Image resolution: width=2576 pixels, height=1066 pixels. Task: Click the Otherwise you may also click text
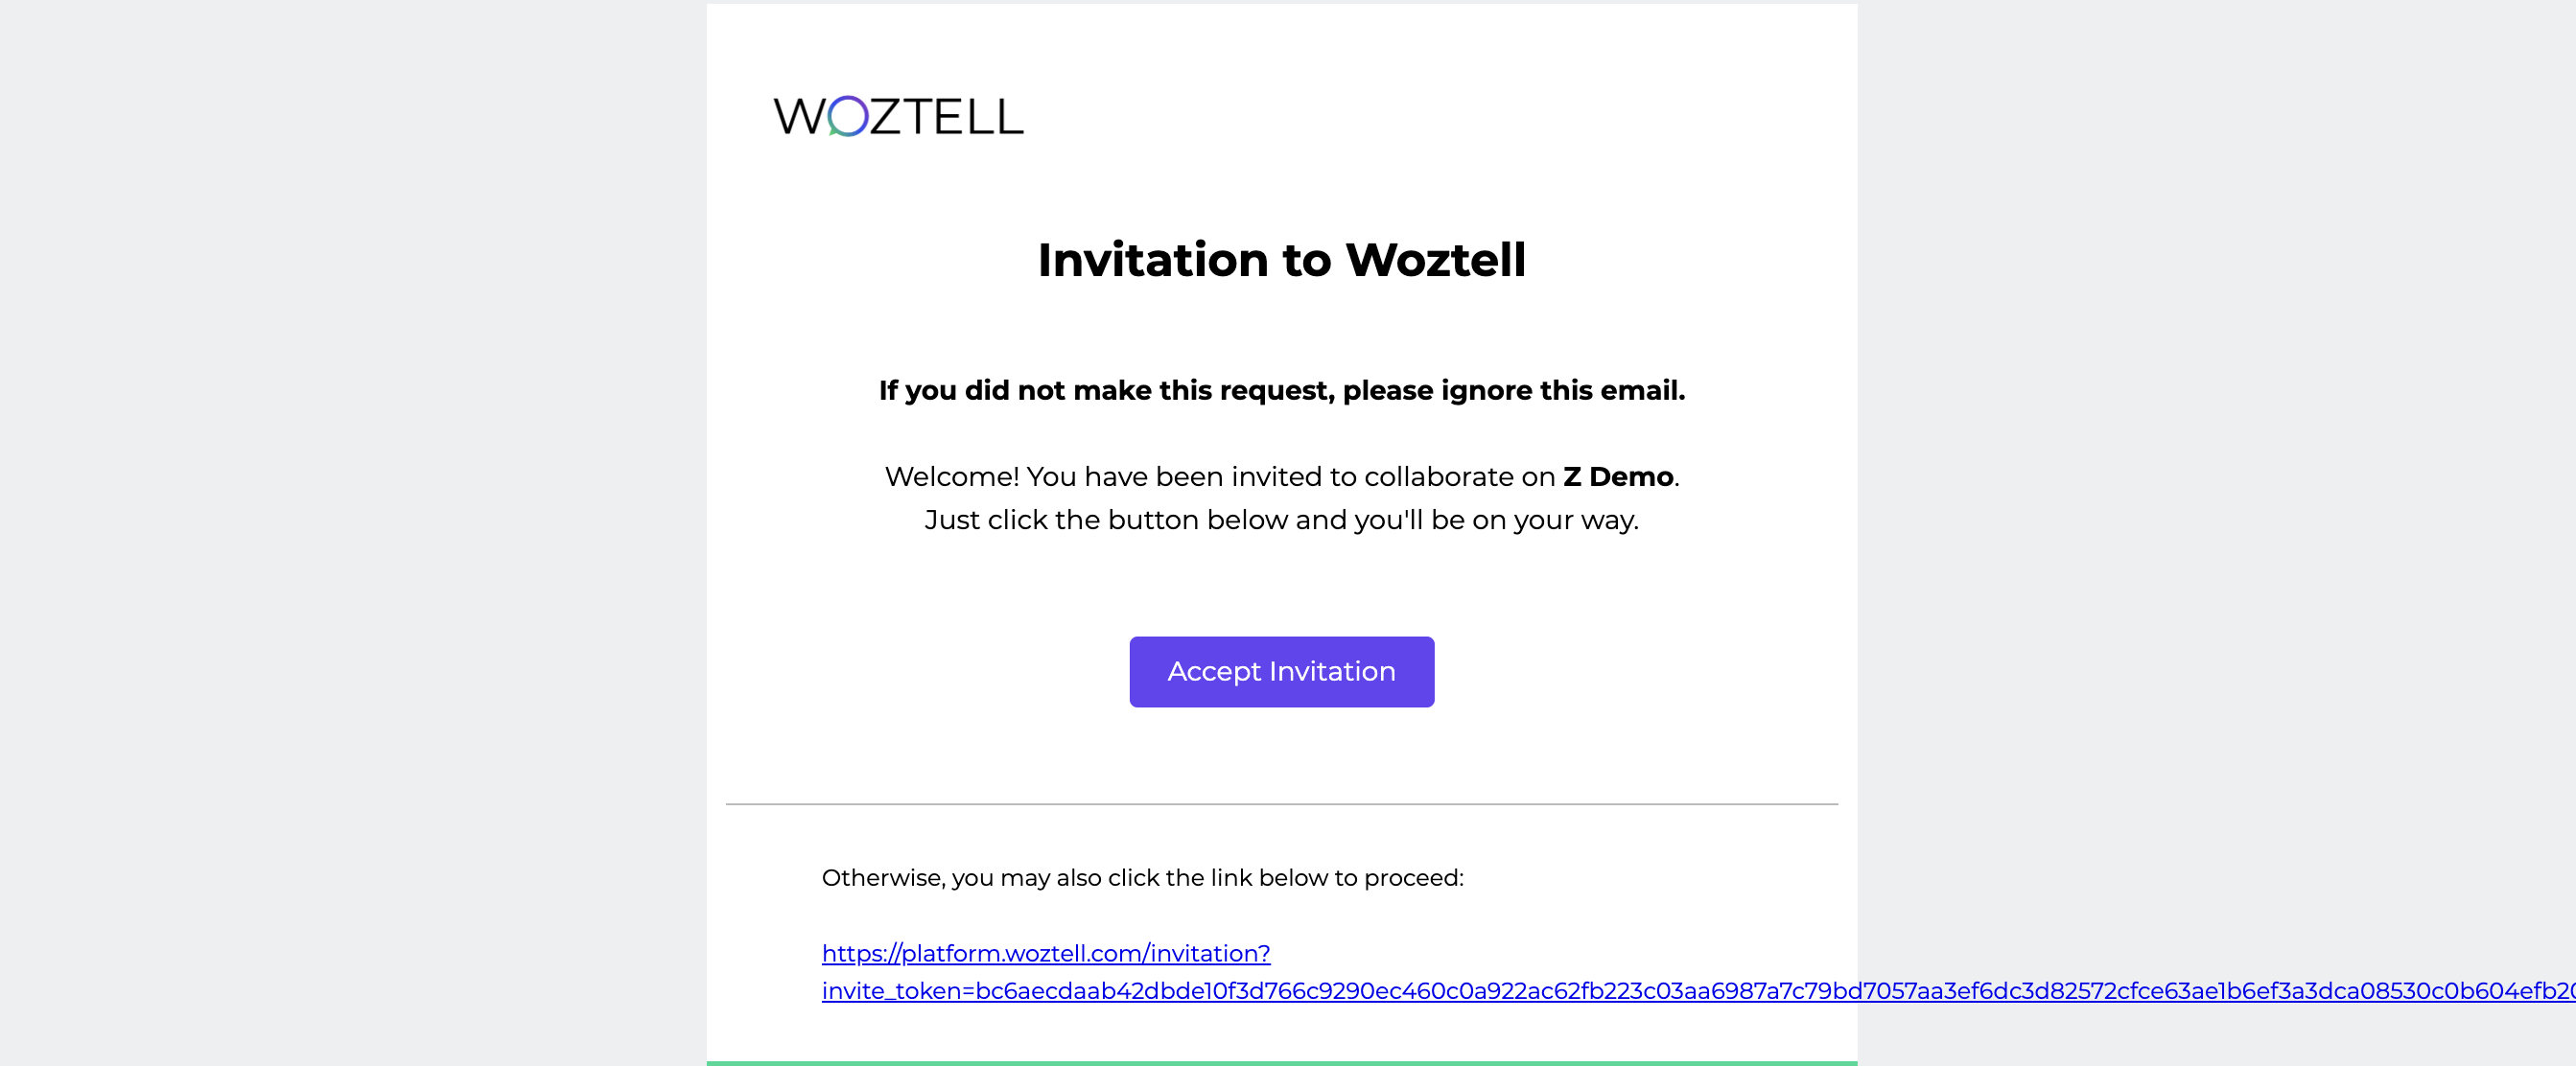click(1142, 878)
